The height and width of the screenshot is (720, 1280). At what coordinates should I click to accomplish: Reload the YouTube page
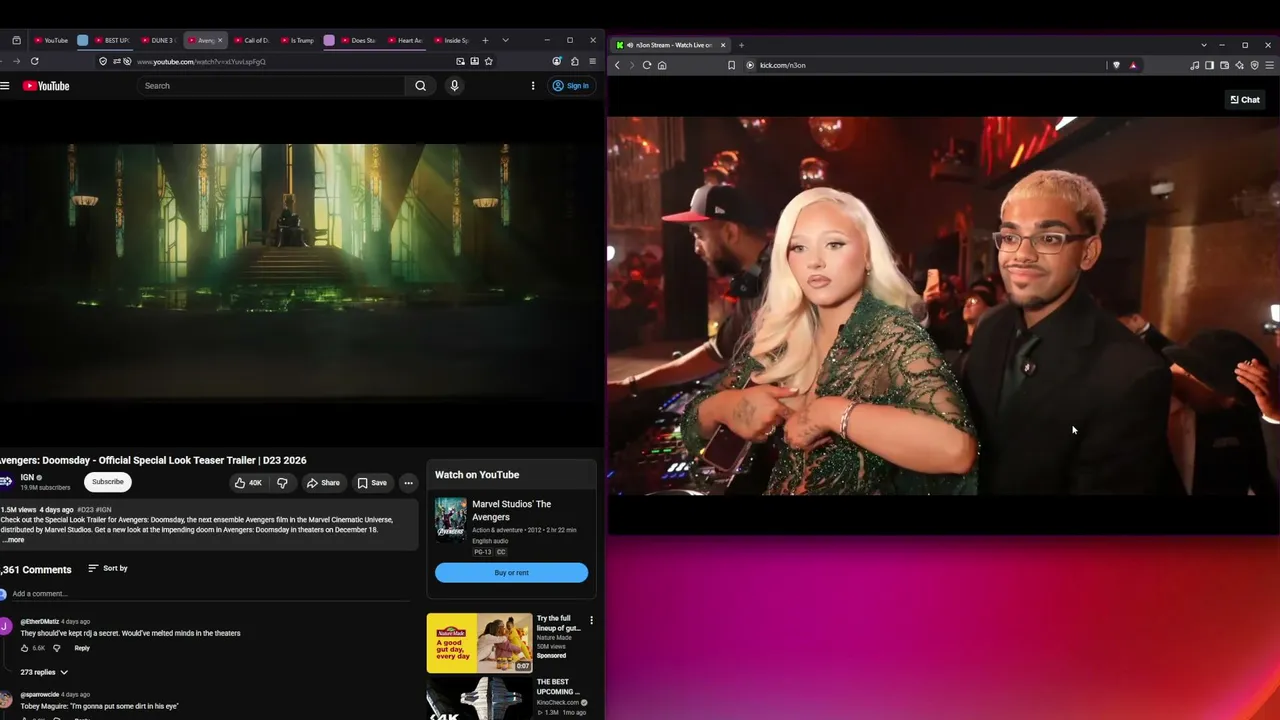(34, 61)
